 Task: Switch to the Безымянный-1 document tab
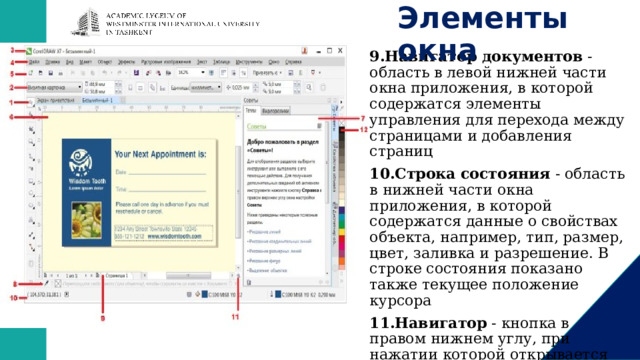(x=97, y=100)
